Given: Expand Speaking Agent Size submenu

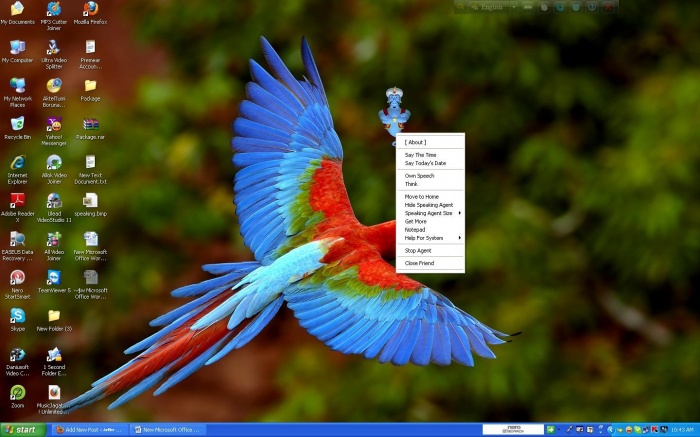Looking at the screenshot, I should click(x=430, y=213).
